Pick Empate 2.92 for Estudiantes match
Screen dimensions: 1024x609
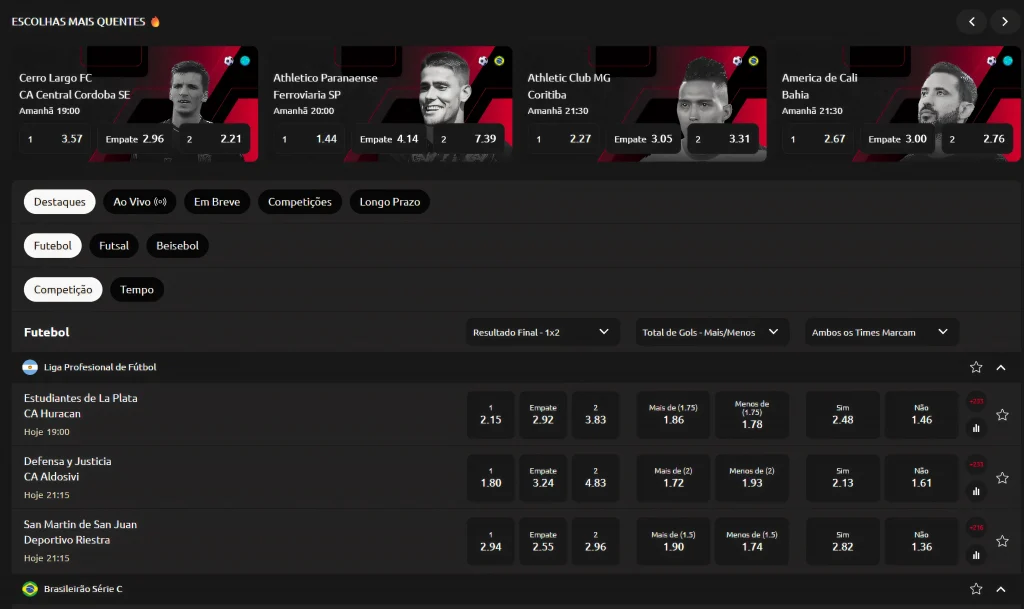tap(543, 415)
